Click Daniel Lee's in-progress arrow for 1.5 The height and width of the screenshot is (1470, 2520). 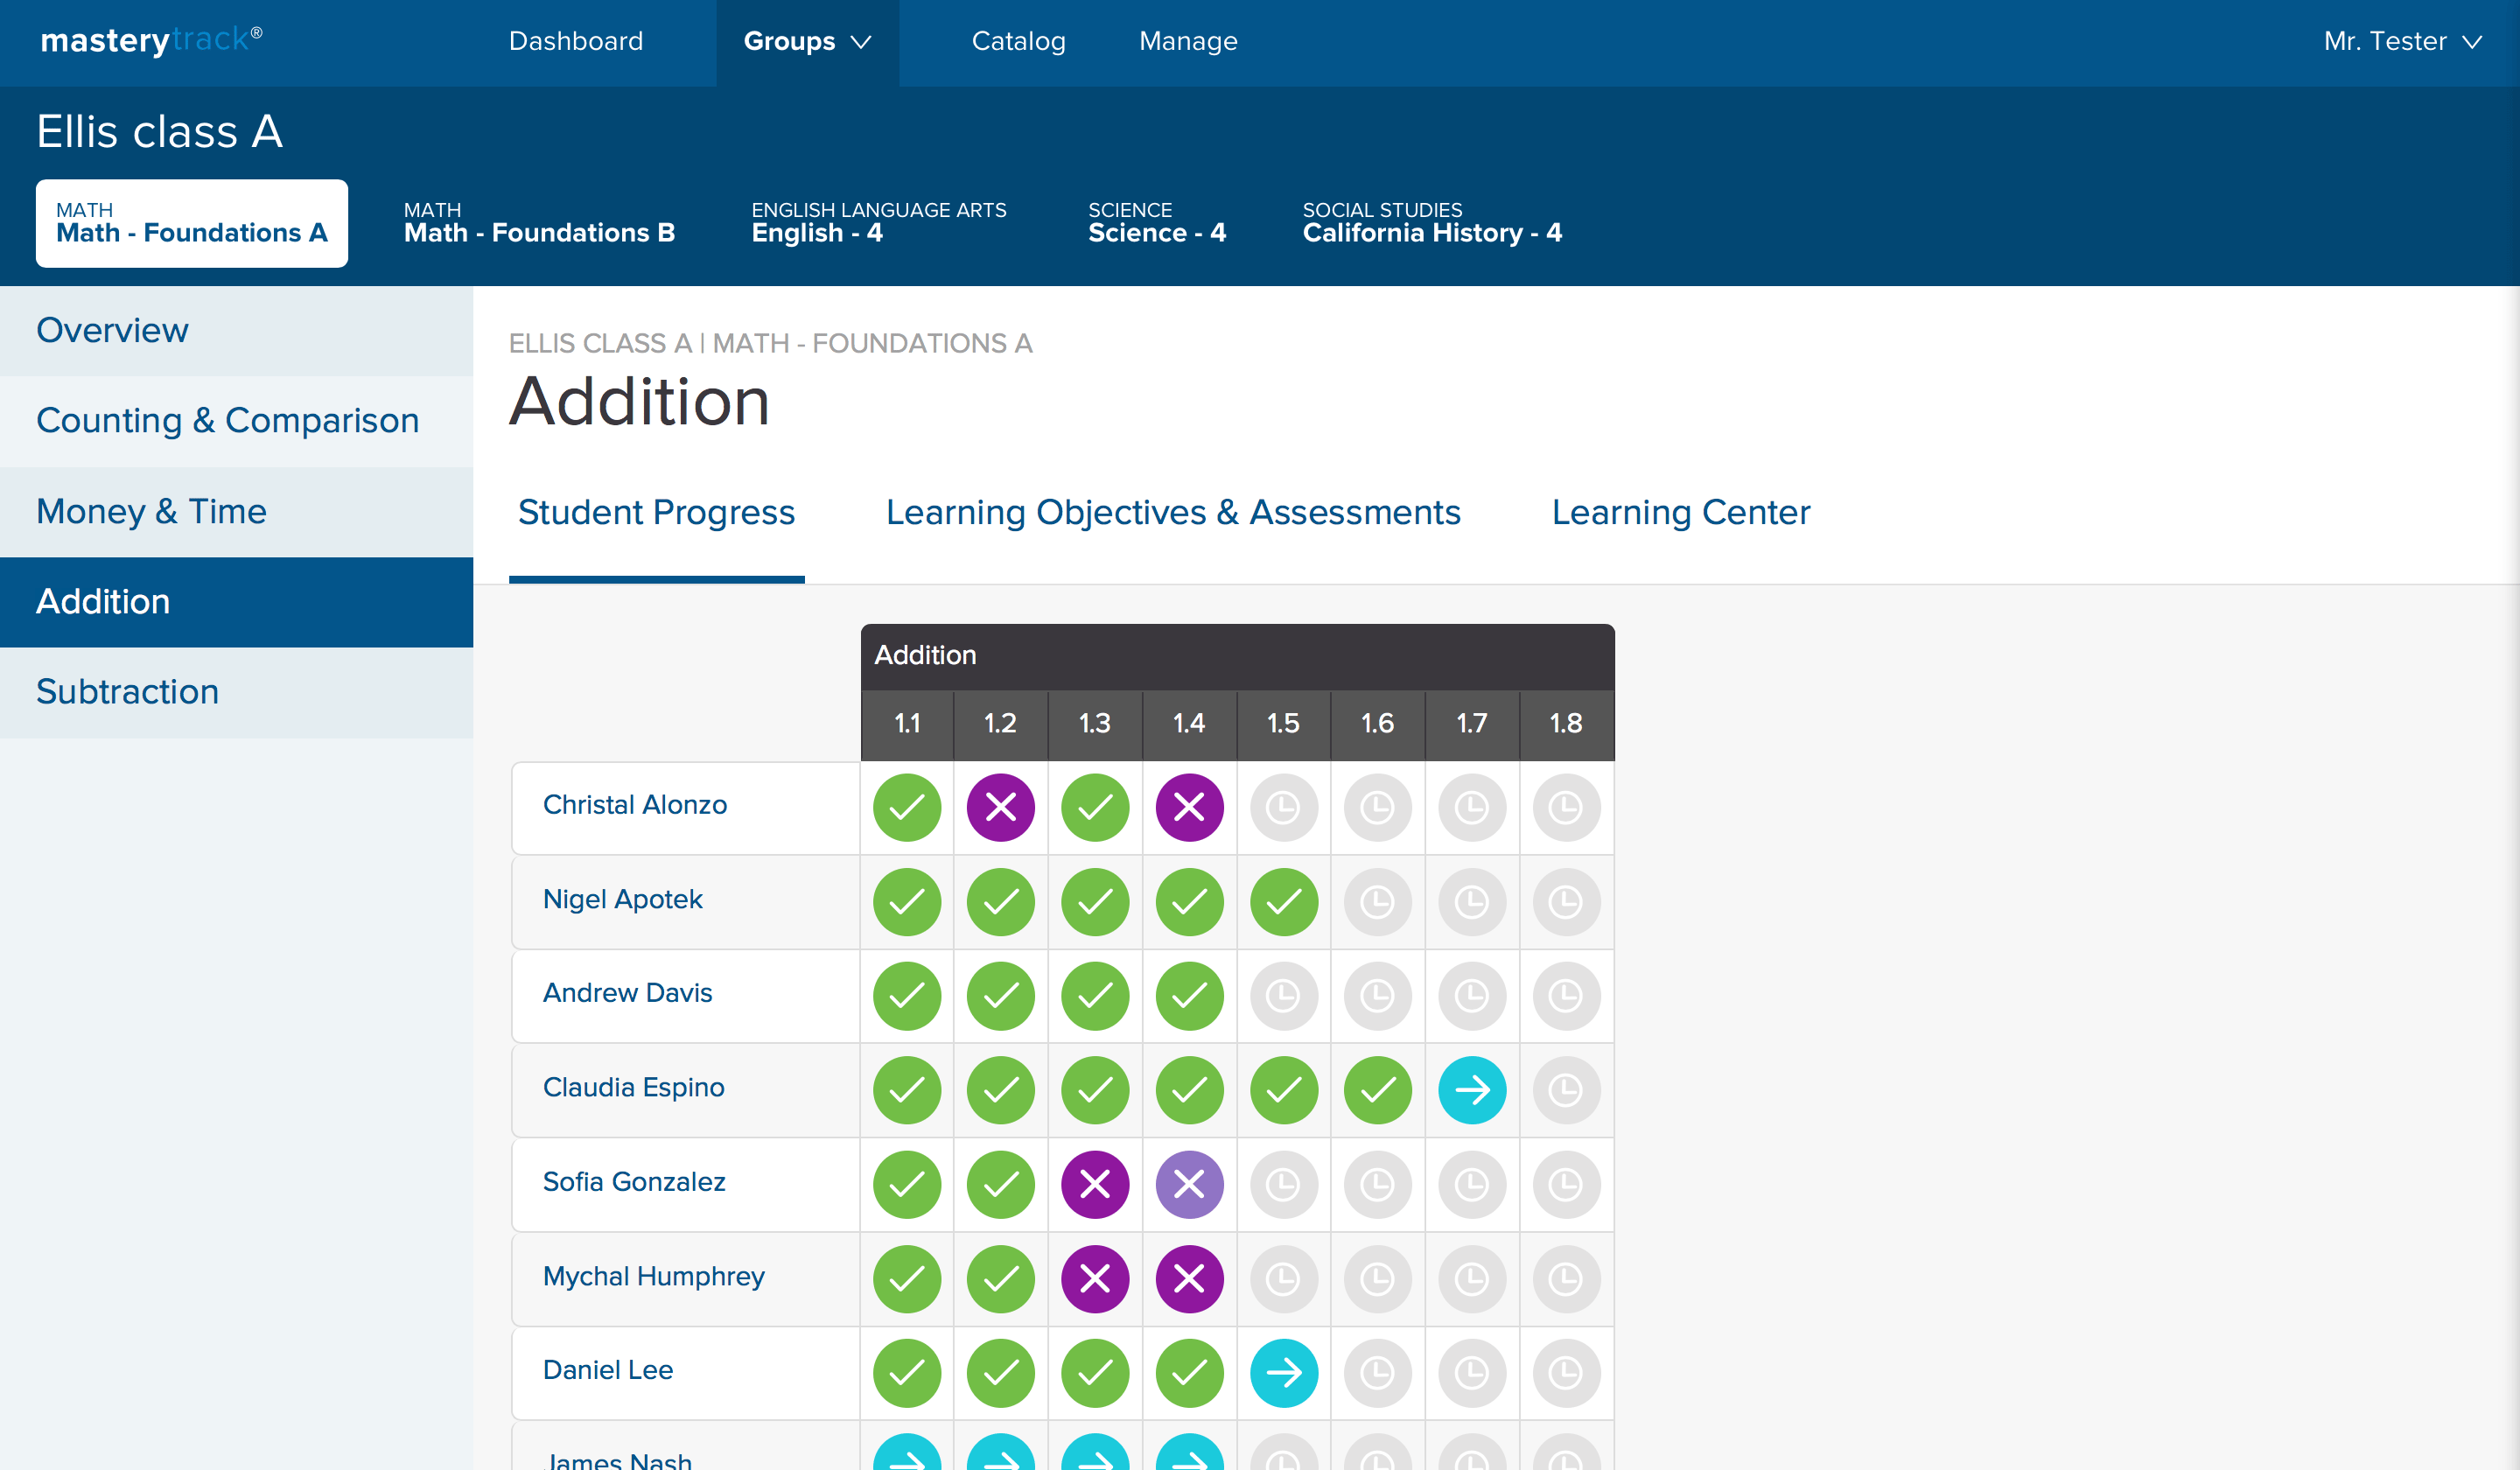[x=1283, y=1373]
